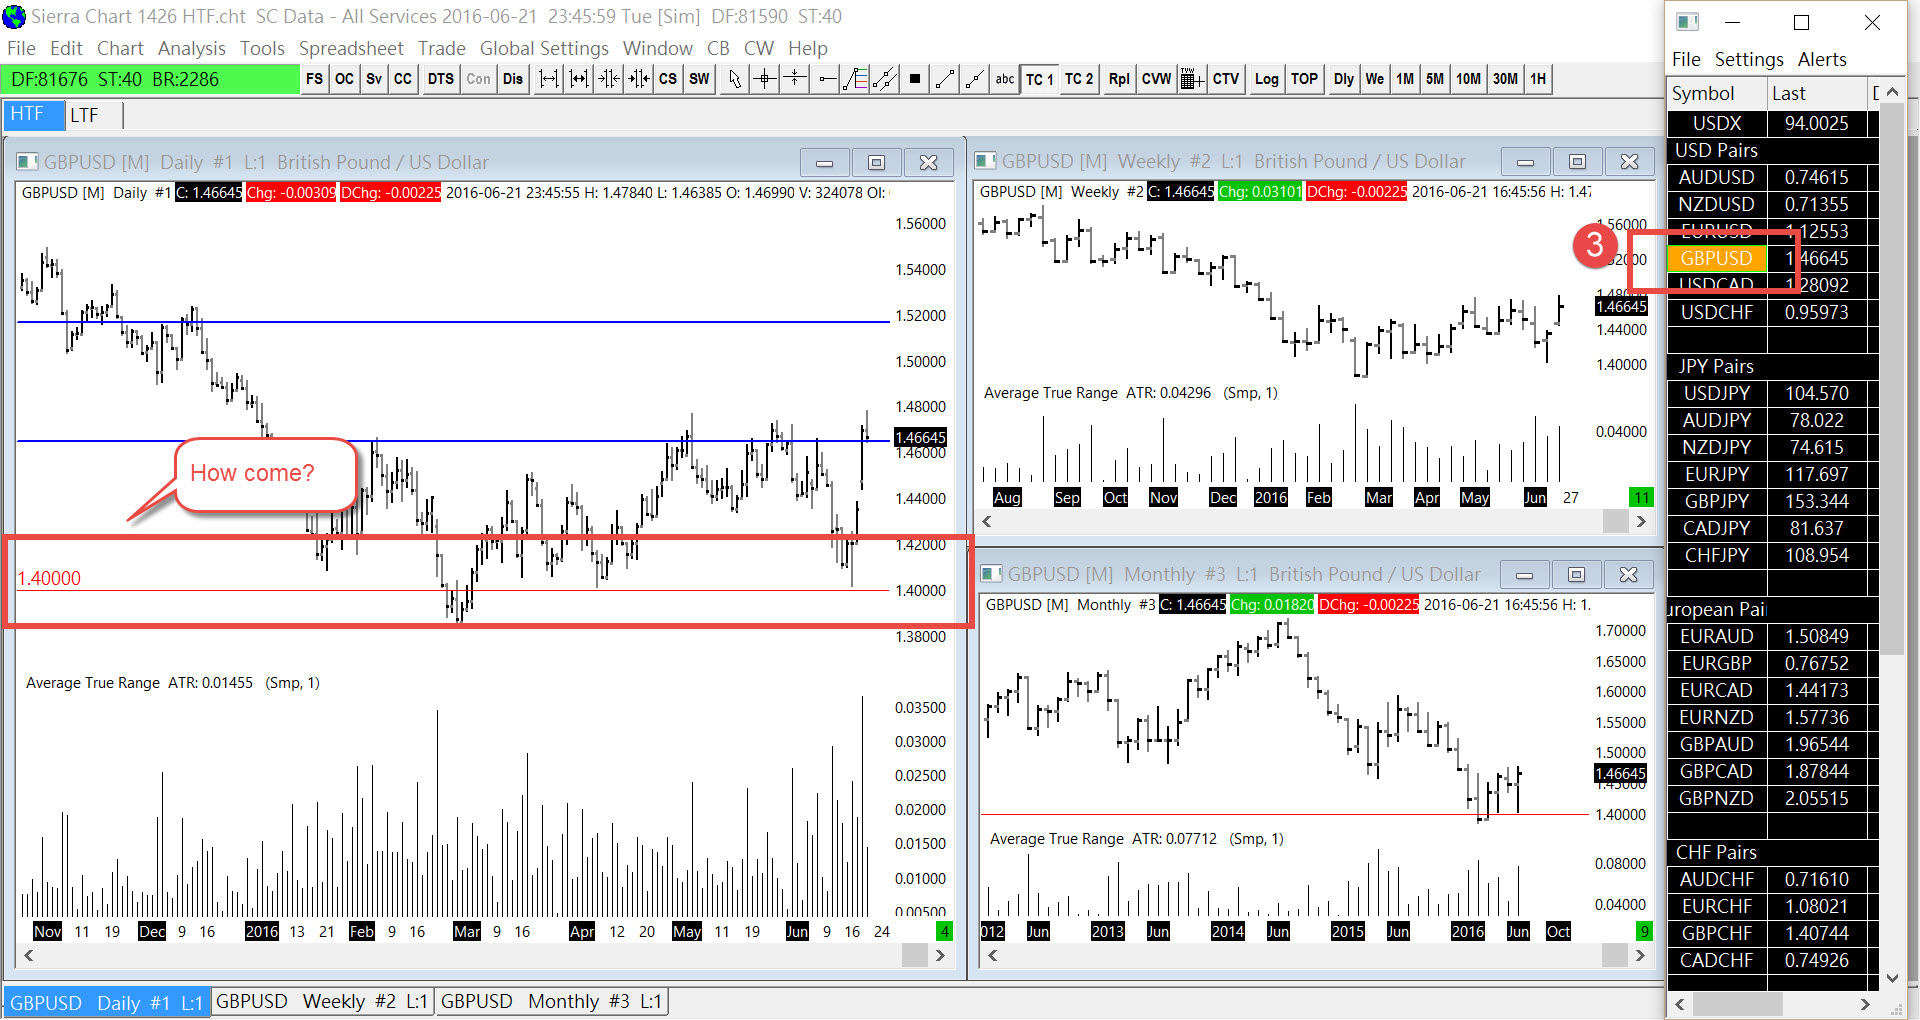This screenshot has width=1920, height=1020.
Task: Choose the multicolored retracement drawing tool
Action: click(x=855, y=79)
